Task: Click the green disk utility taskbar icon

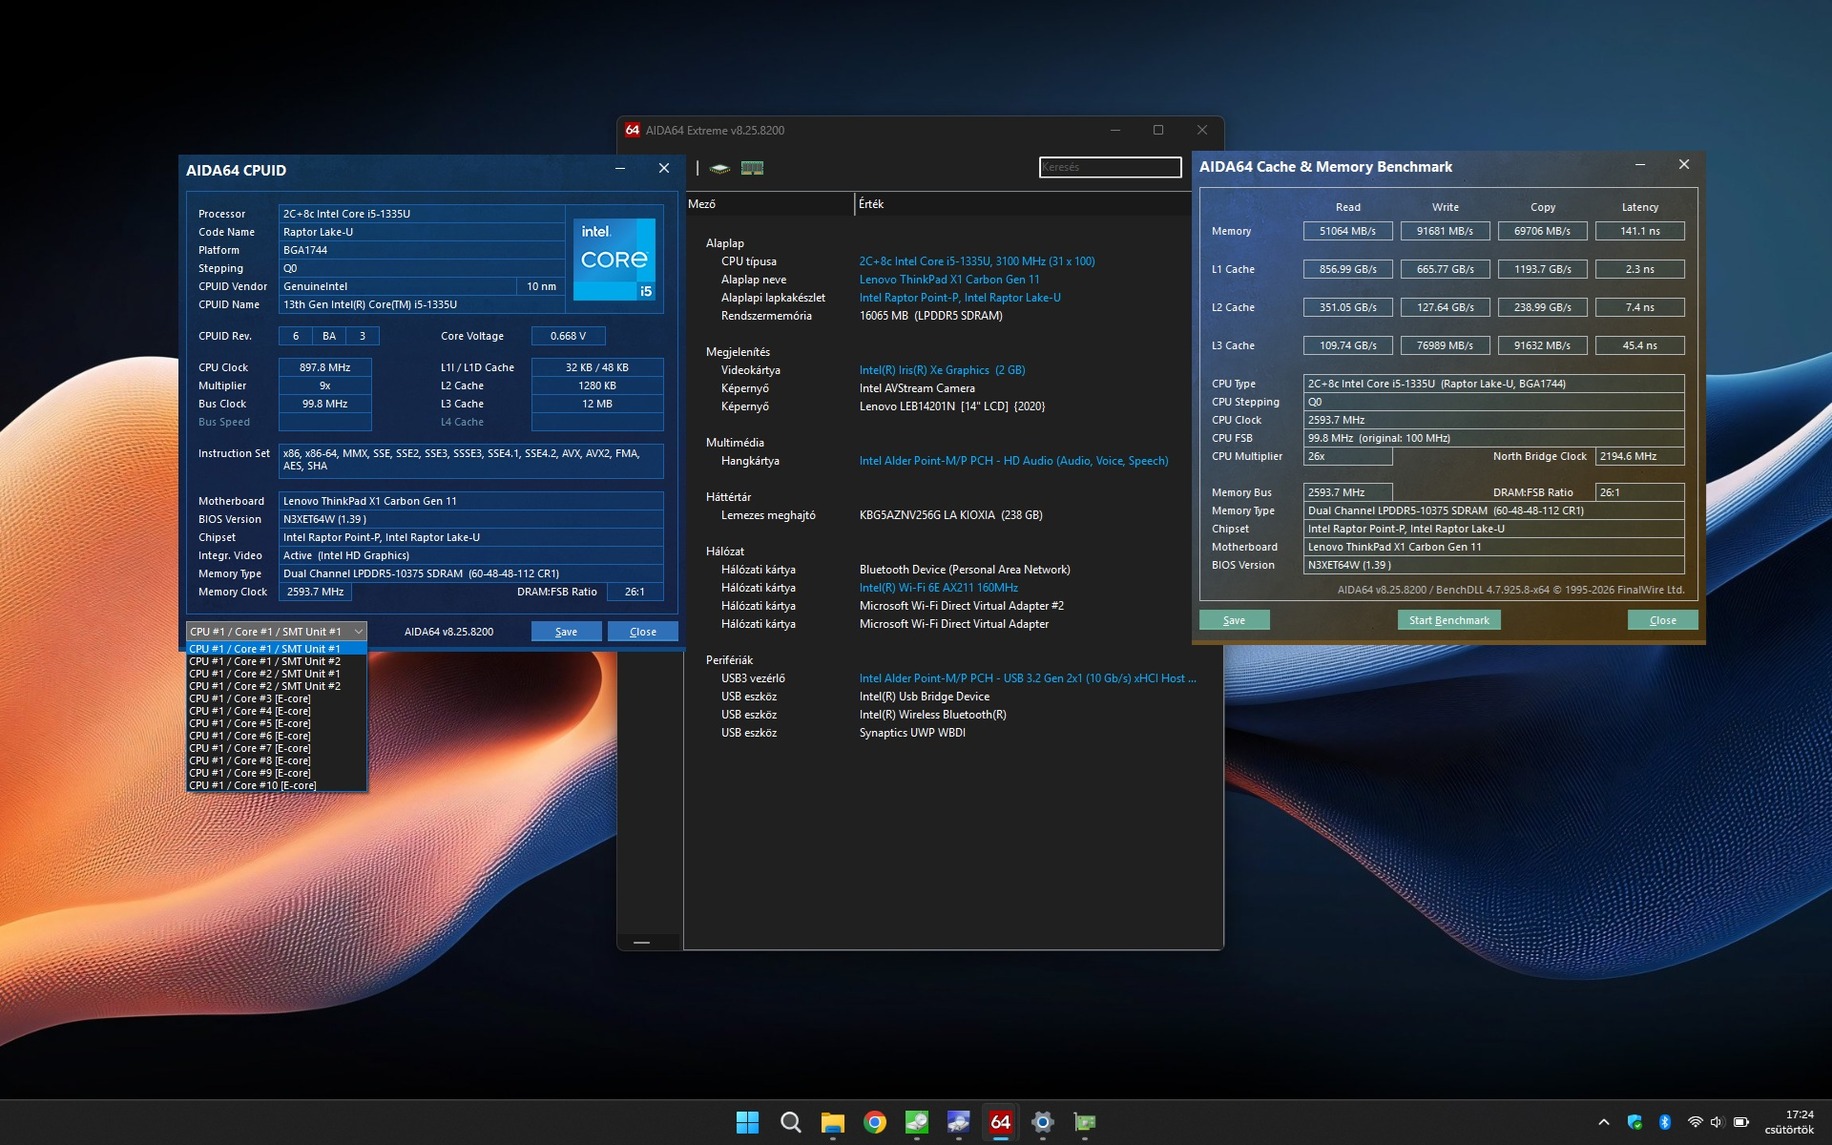Action: pos(916,1122)
